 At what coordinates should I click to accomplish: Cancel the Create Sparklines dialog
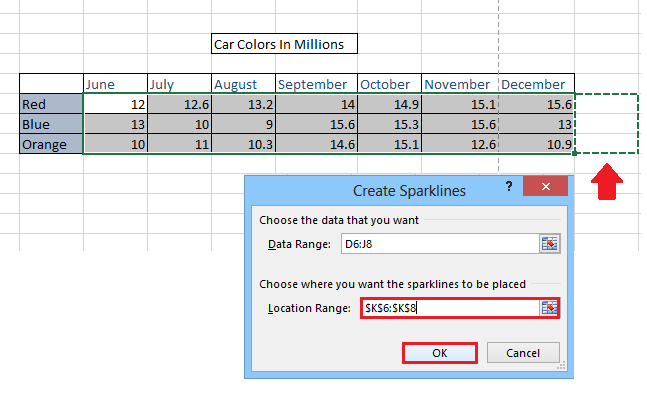(x=523, y=353)
